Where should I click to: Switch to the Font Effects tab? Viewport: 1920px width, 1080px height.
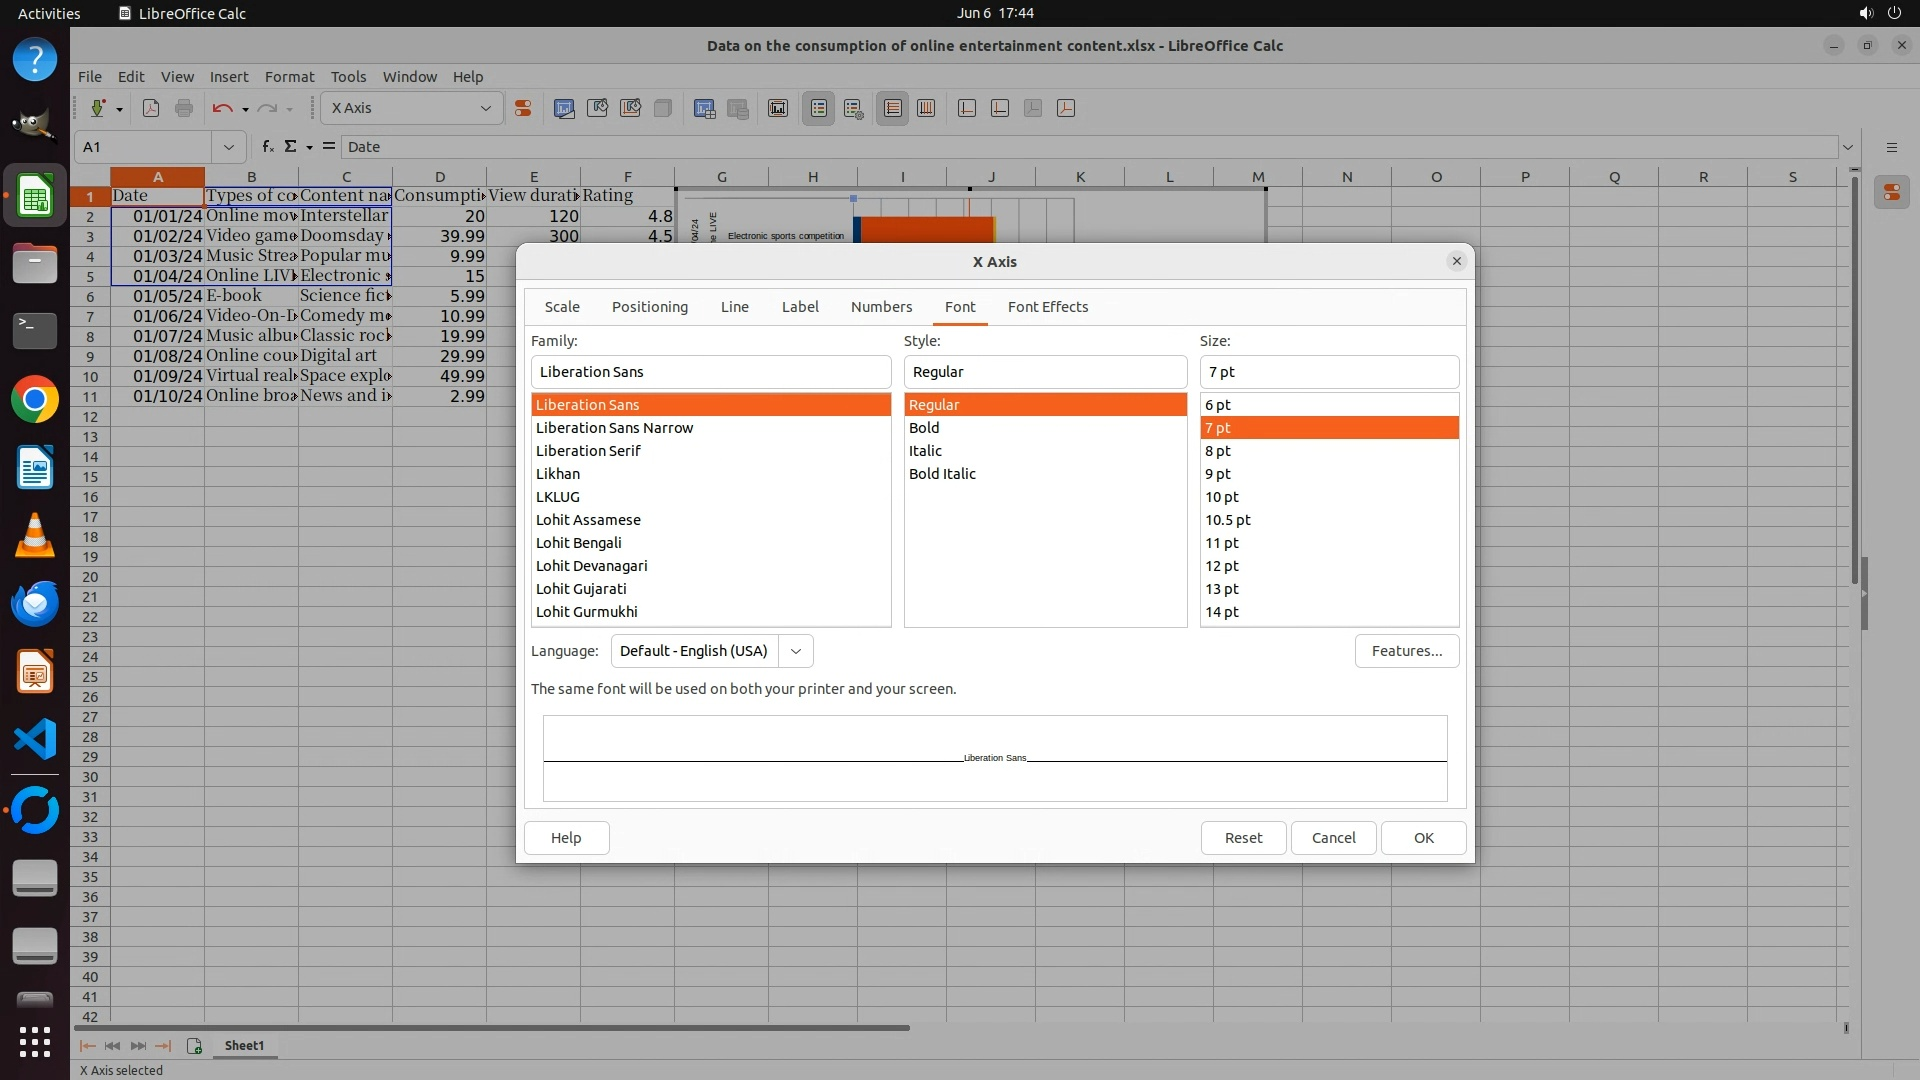[1047, 307]
